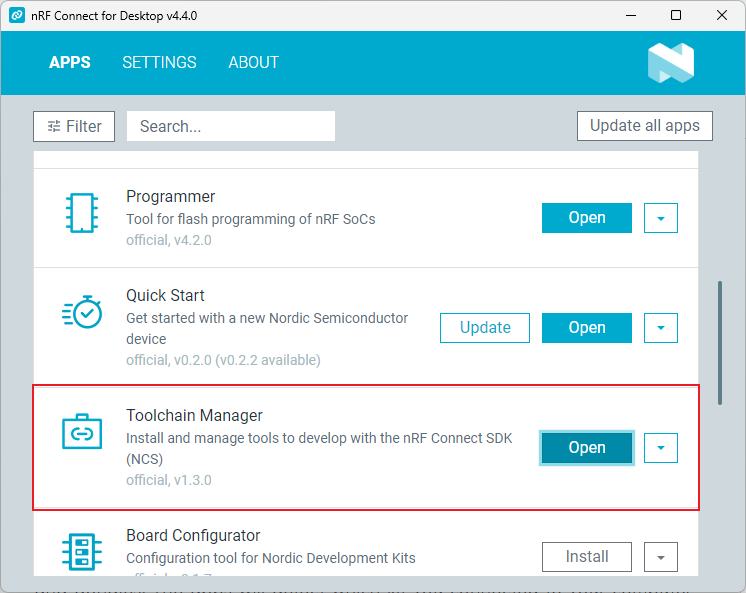Switch to the ABOUT tab

(x=254, y=62)
